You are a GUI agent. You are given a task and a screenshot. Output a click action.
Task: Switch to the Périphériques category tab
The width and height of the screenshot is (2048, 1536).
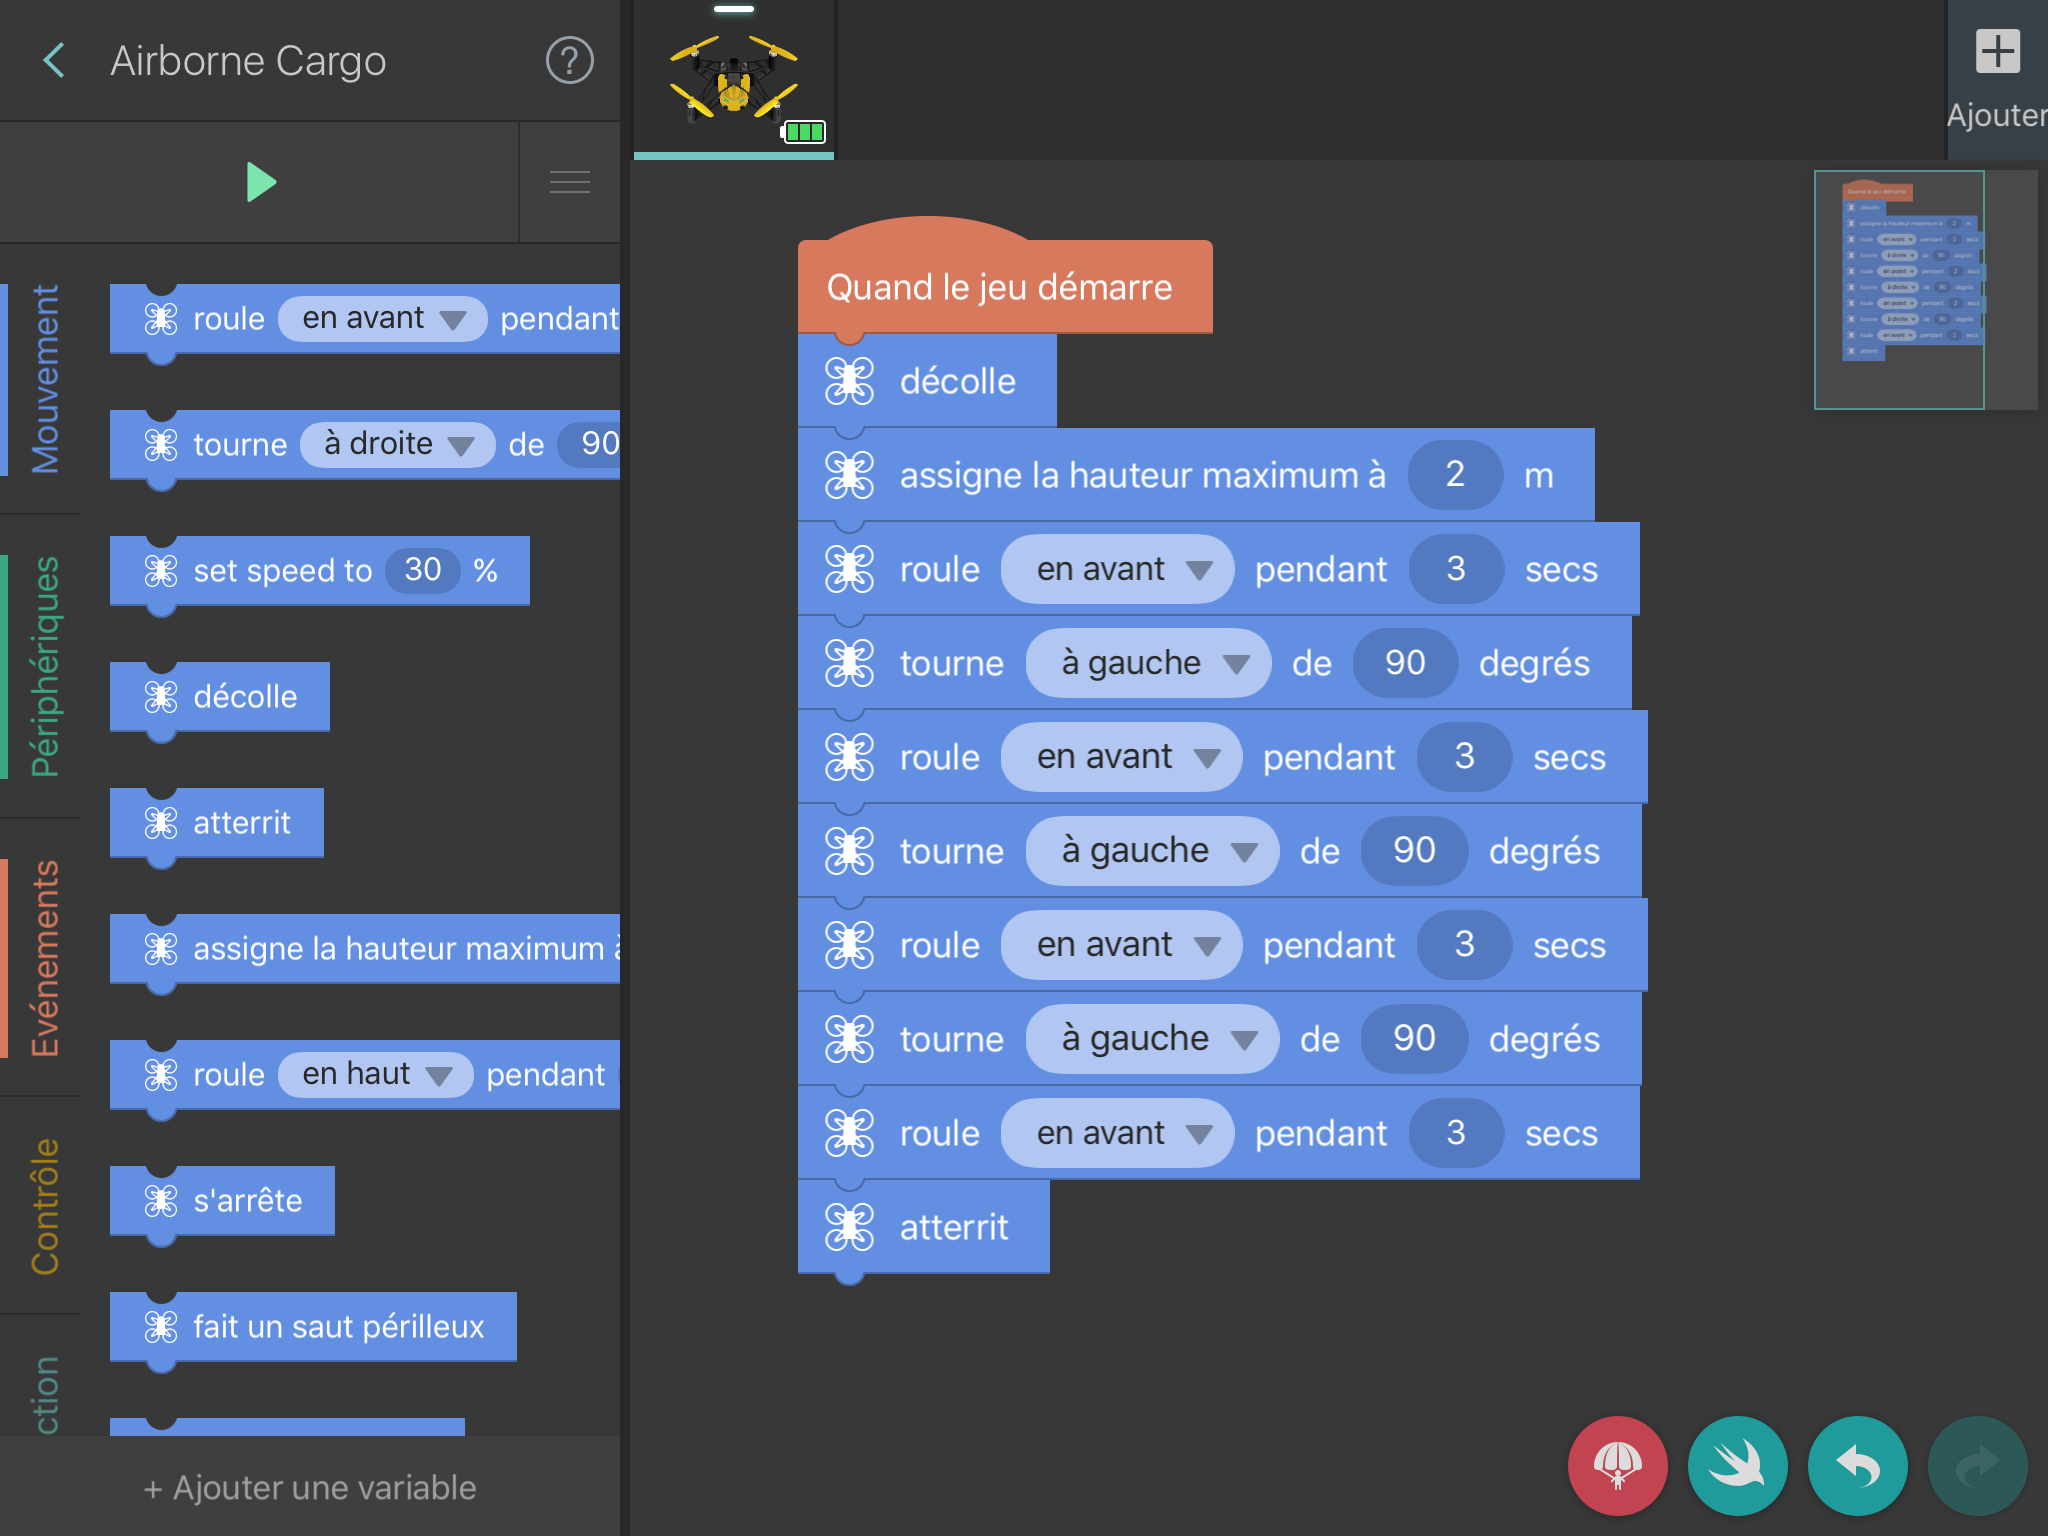45,666
